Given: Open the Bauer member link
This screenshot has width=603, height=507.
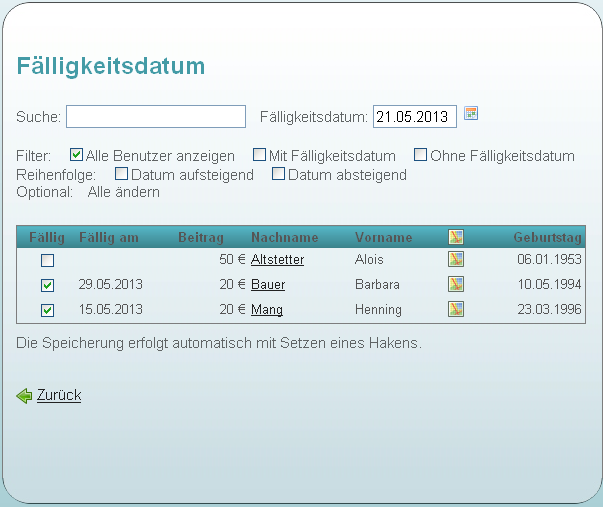Looking at the screenshot, I should point(267,285).
